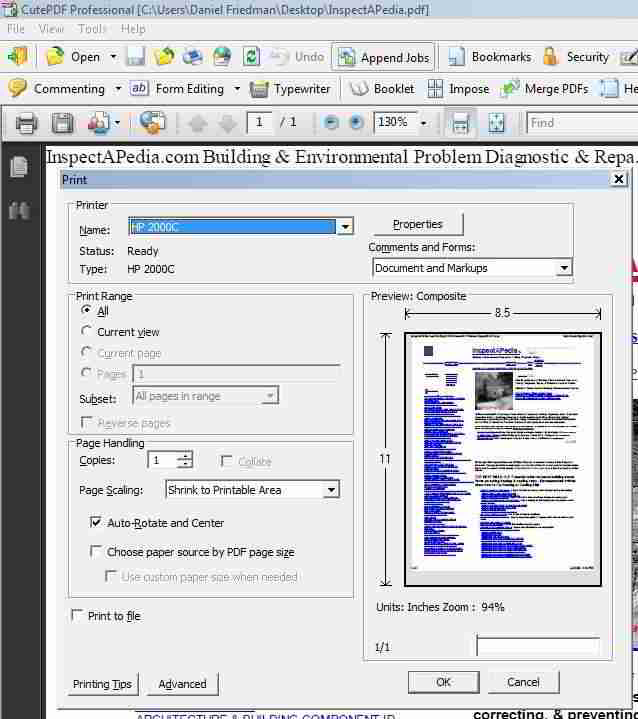The image size is (638, 719).
Task: Click the Booklet tool
Action: click(x=382, y=88)
